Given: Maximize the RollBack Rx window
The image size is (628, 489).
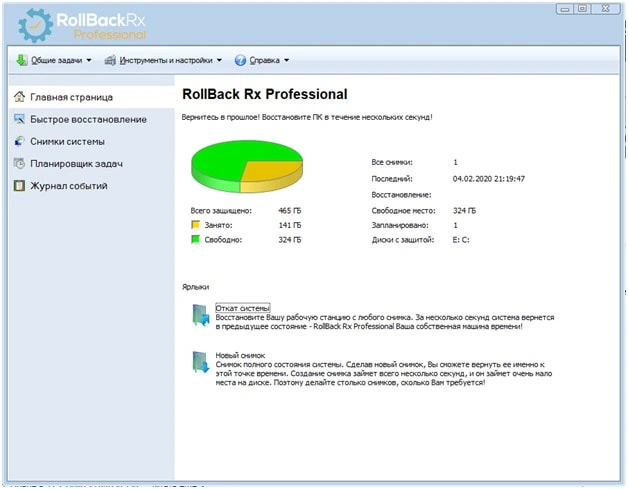Looking at the screenshot, I should point(583,9).
